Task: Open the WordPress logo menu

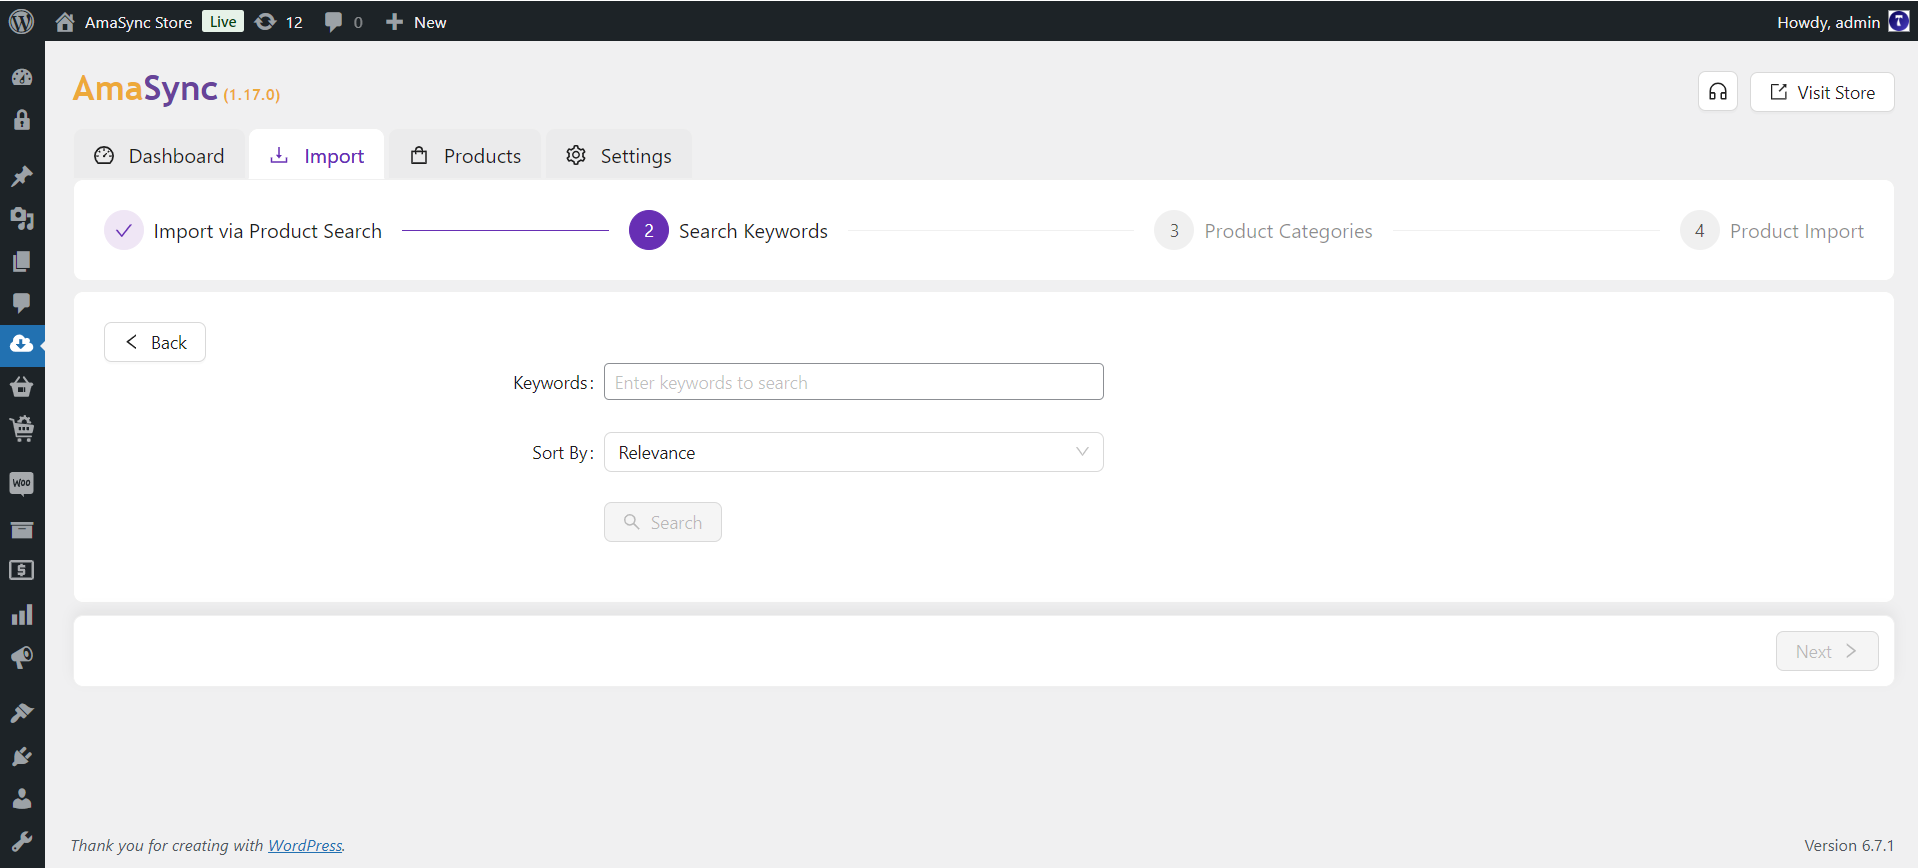Action: point(22,21)
